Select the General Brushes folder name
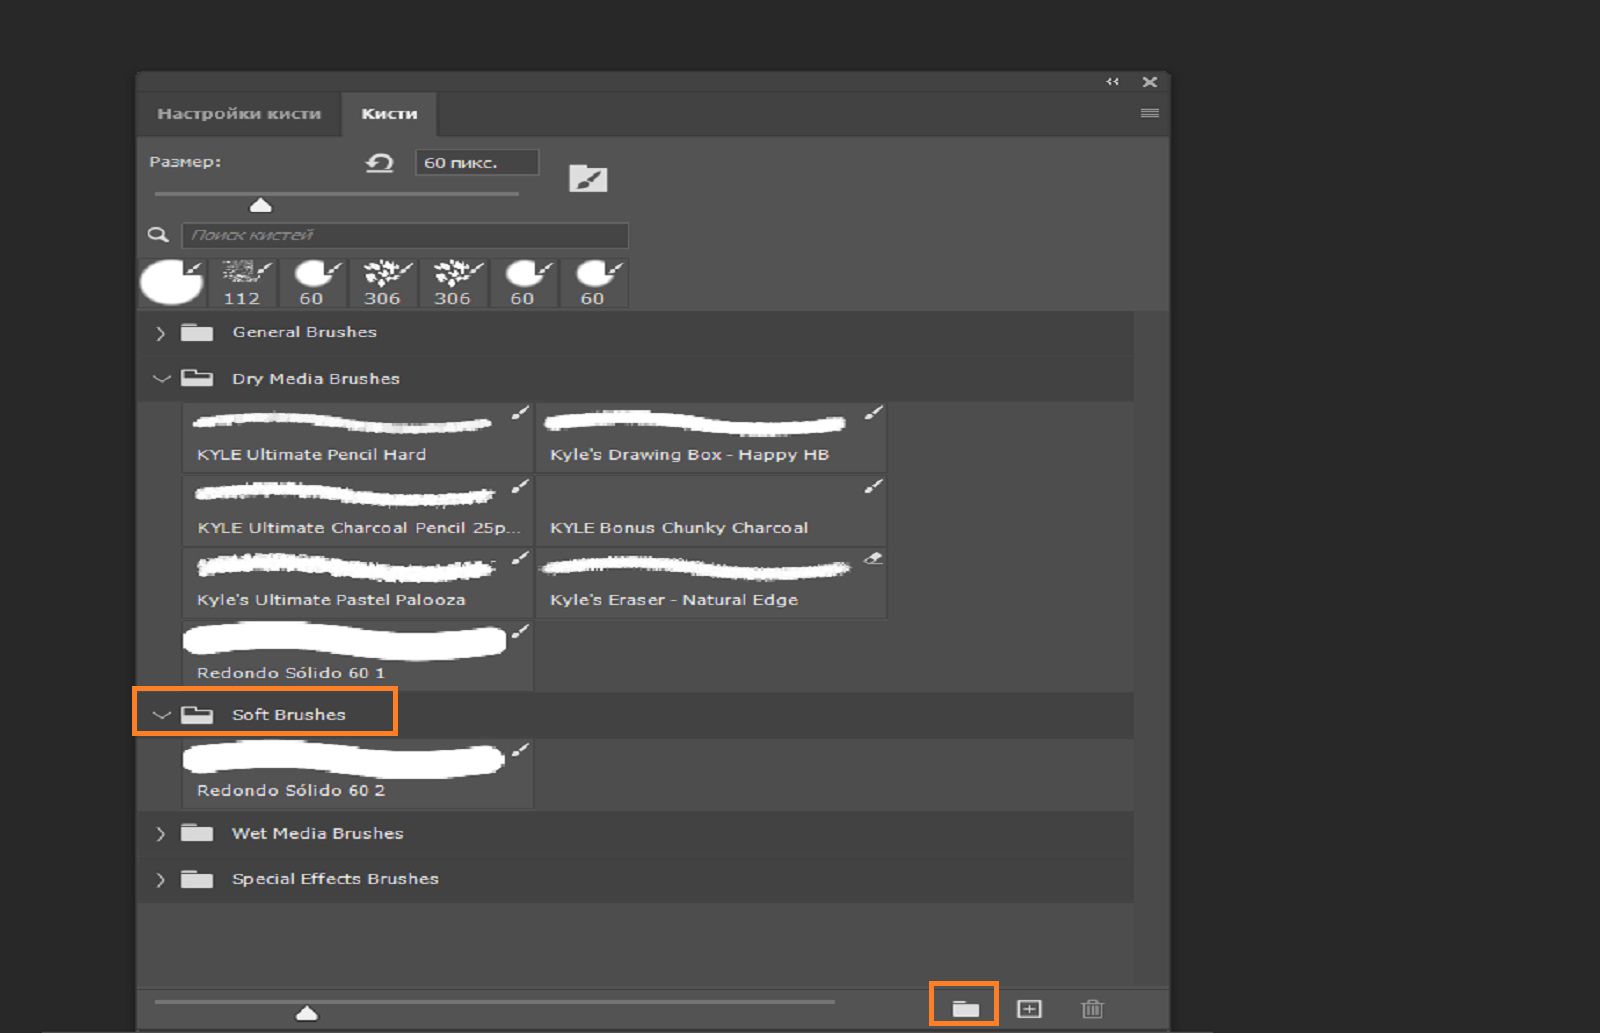The height and width of the screenshot is (1033, 1600). (305, 332)
